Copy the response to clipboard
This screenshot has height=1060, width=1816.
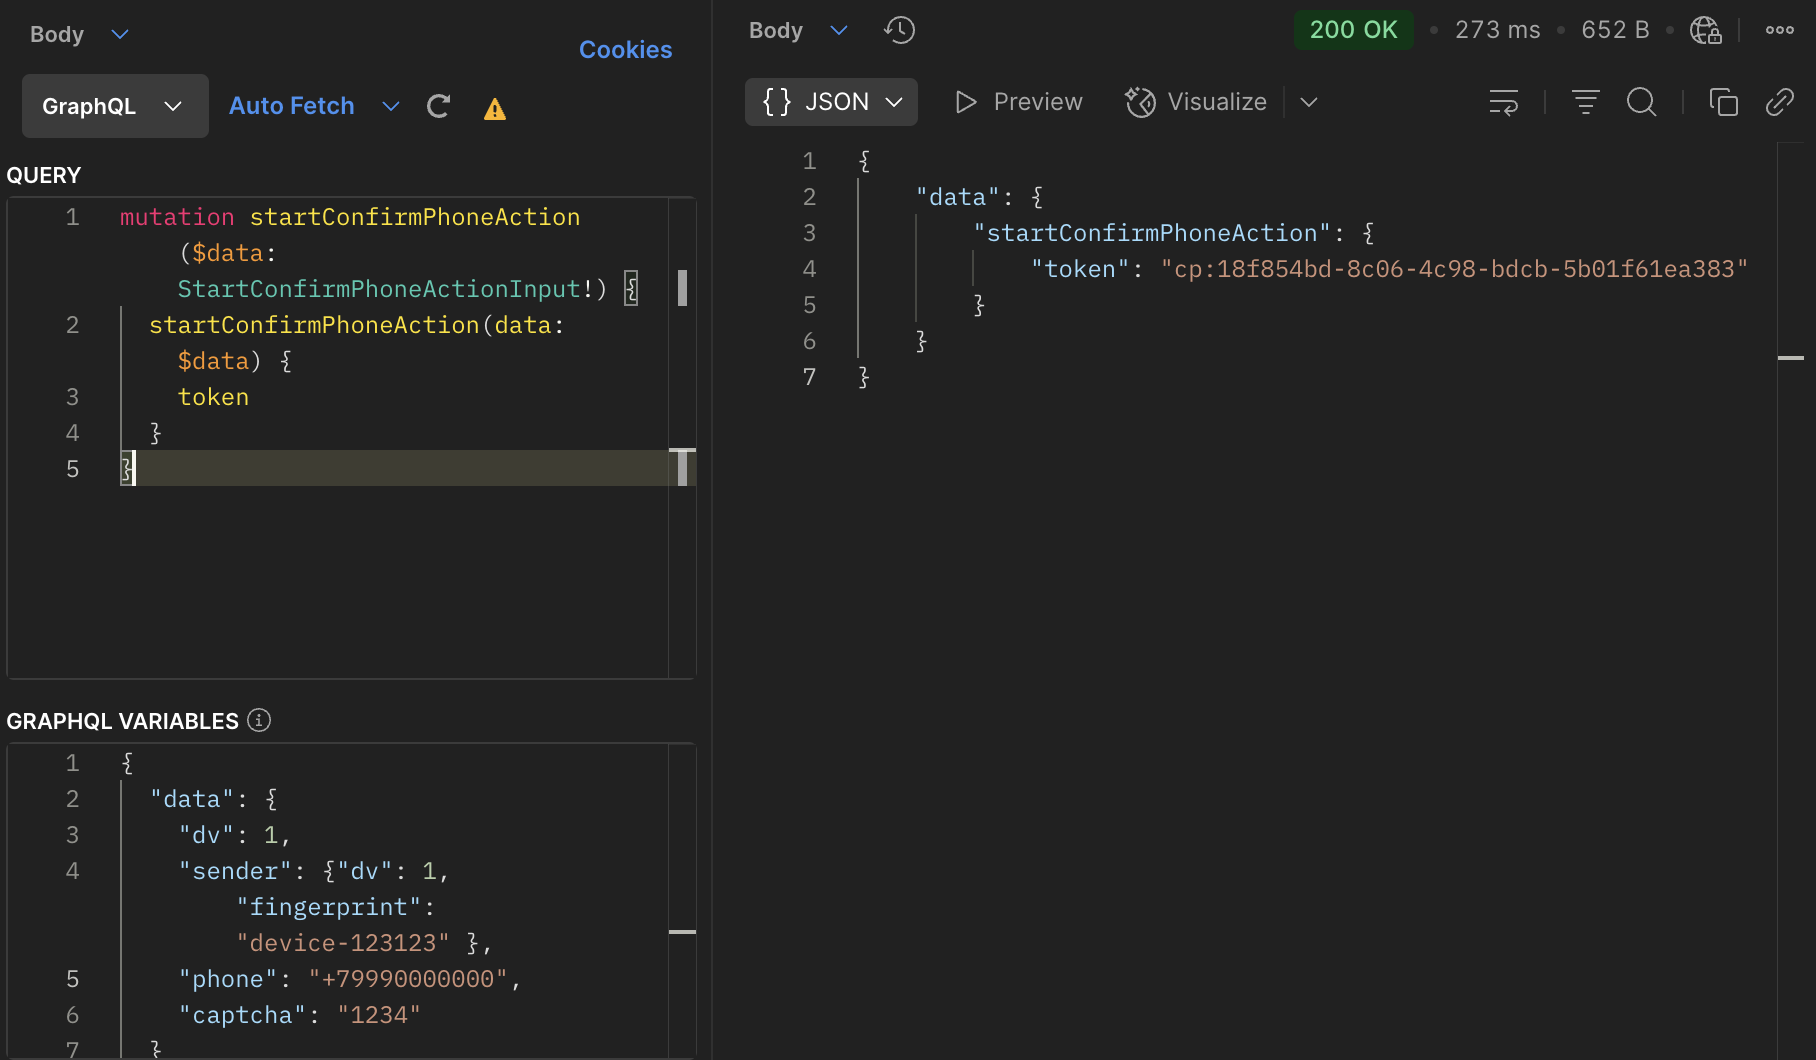tap(1723, 102)
